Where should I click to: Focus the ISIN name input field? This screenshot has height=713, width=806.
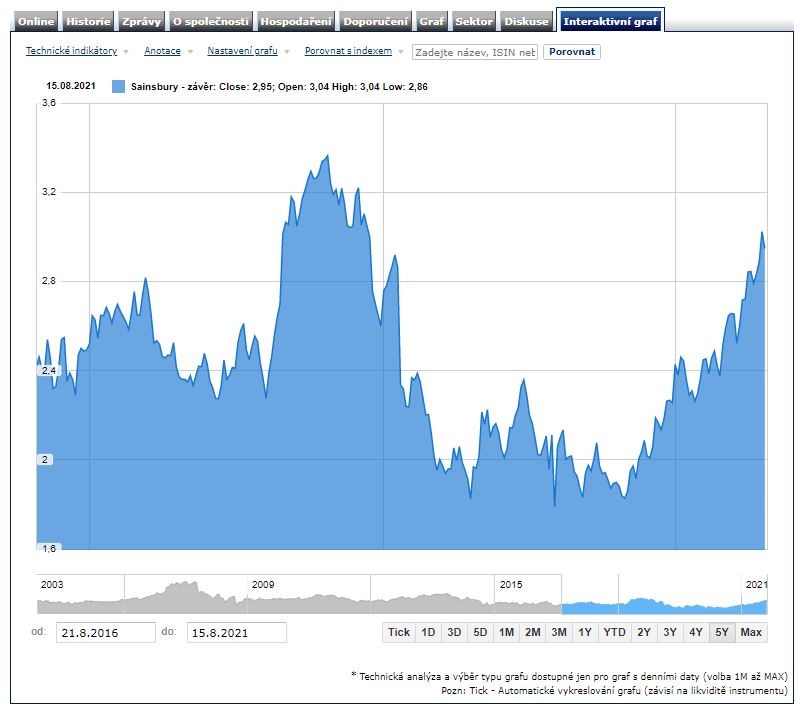[475, 52]
